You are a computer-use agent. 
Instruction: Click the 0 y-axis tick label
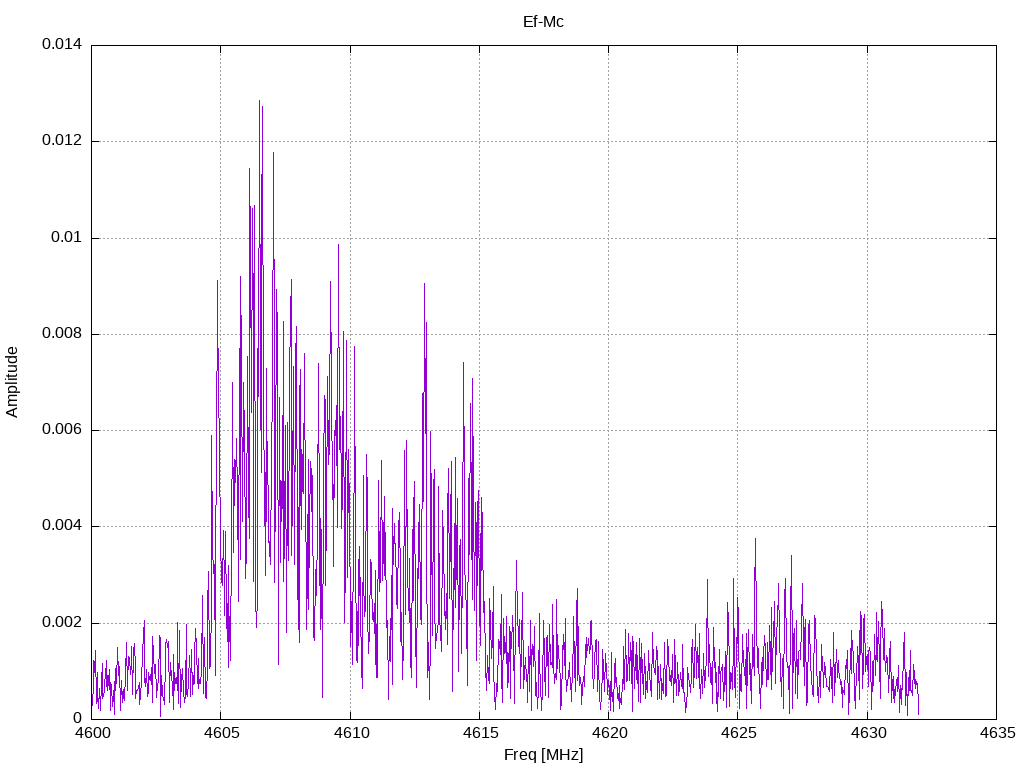coord(77,718)
